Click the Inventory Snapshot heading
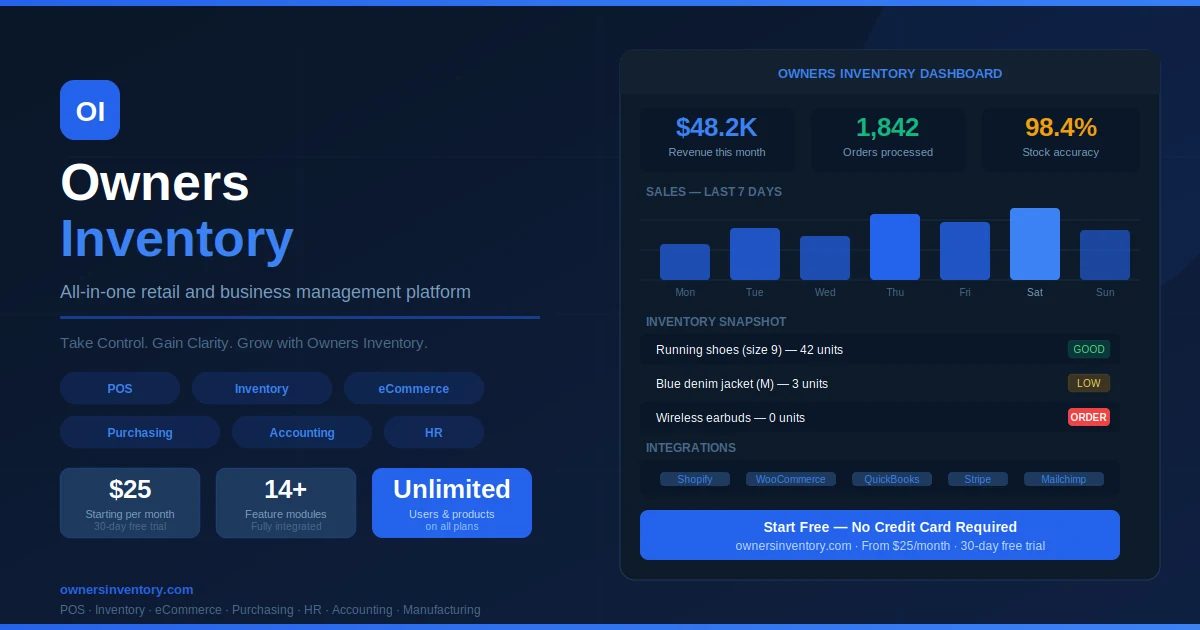 pyautogui.click(x=716, y=322)
